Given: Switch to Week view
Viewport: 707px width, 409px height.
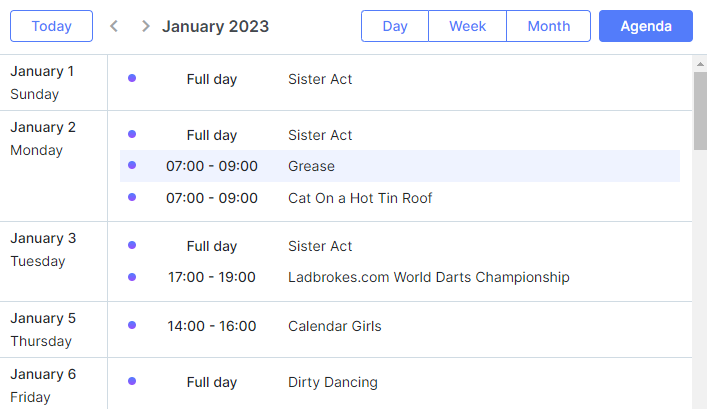Looking at the screenshot, I should (x=468, y=26).
